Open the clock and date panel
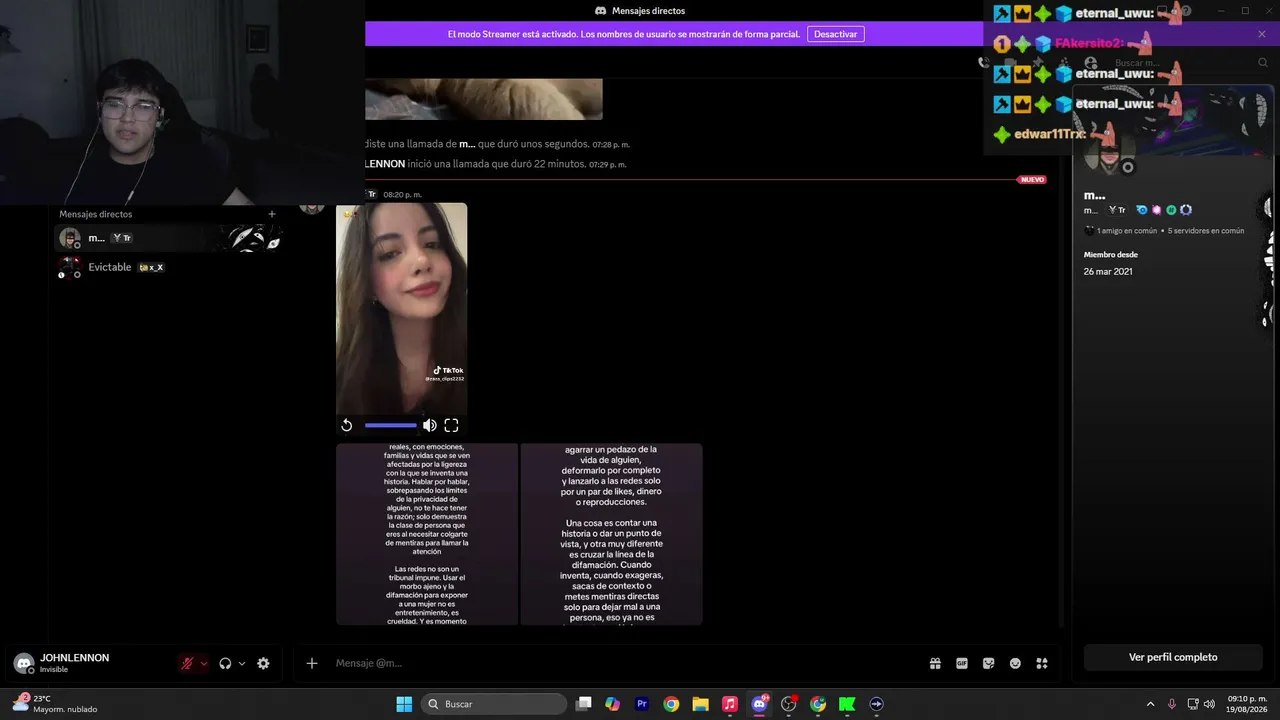 point(1247,704)
